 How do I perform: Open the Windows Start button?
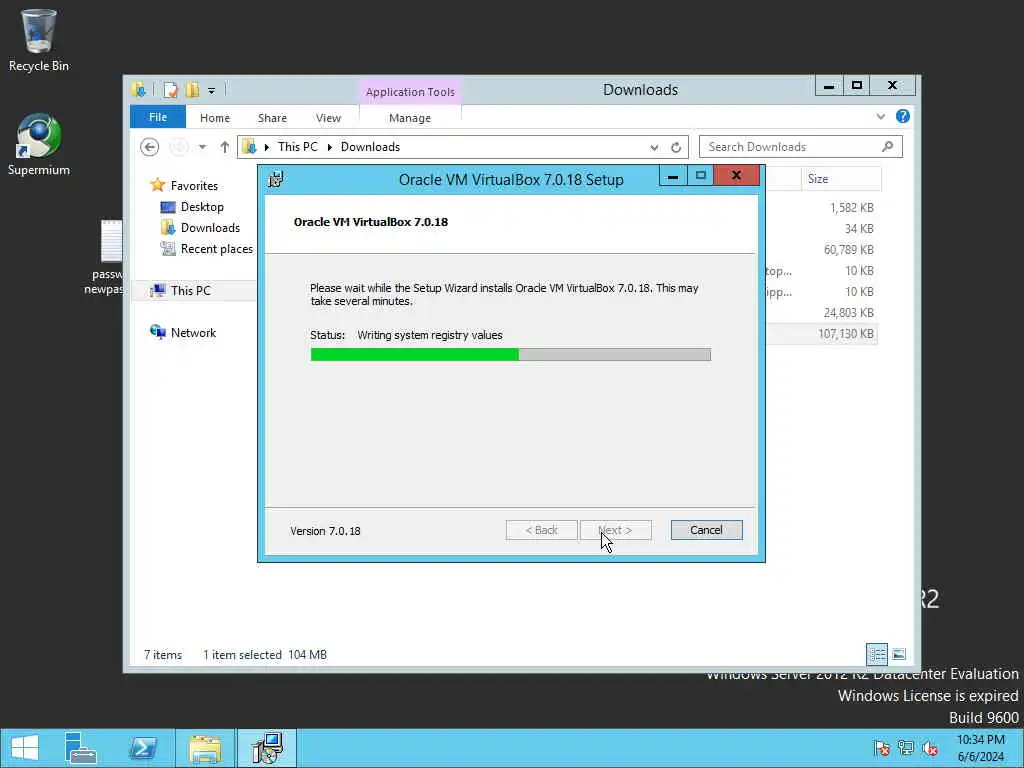coord(25,748)
